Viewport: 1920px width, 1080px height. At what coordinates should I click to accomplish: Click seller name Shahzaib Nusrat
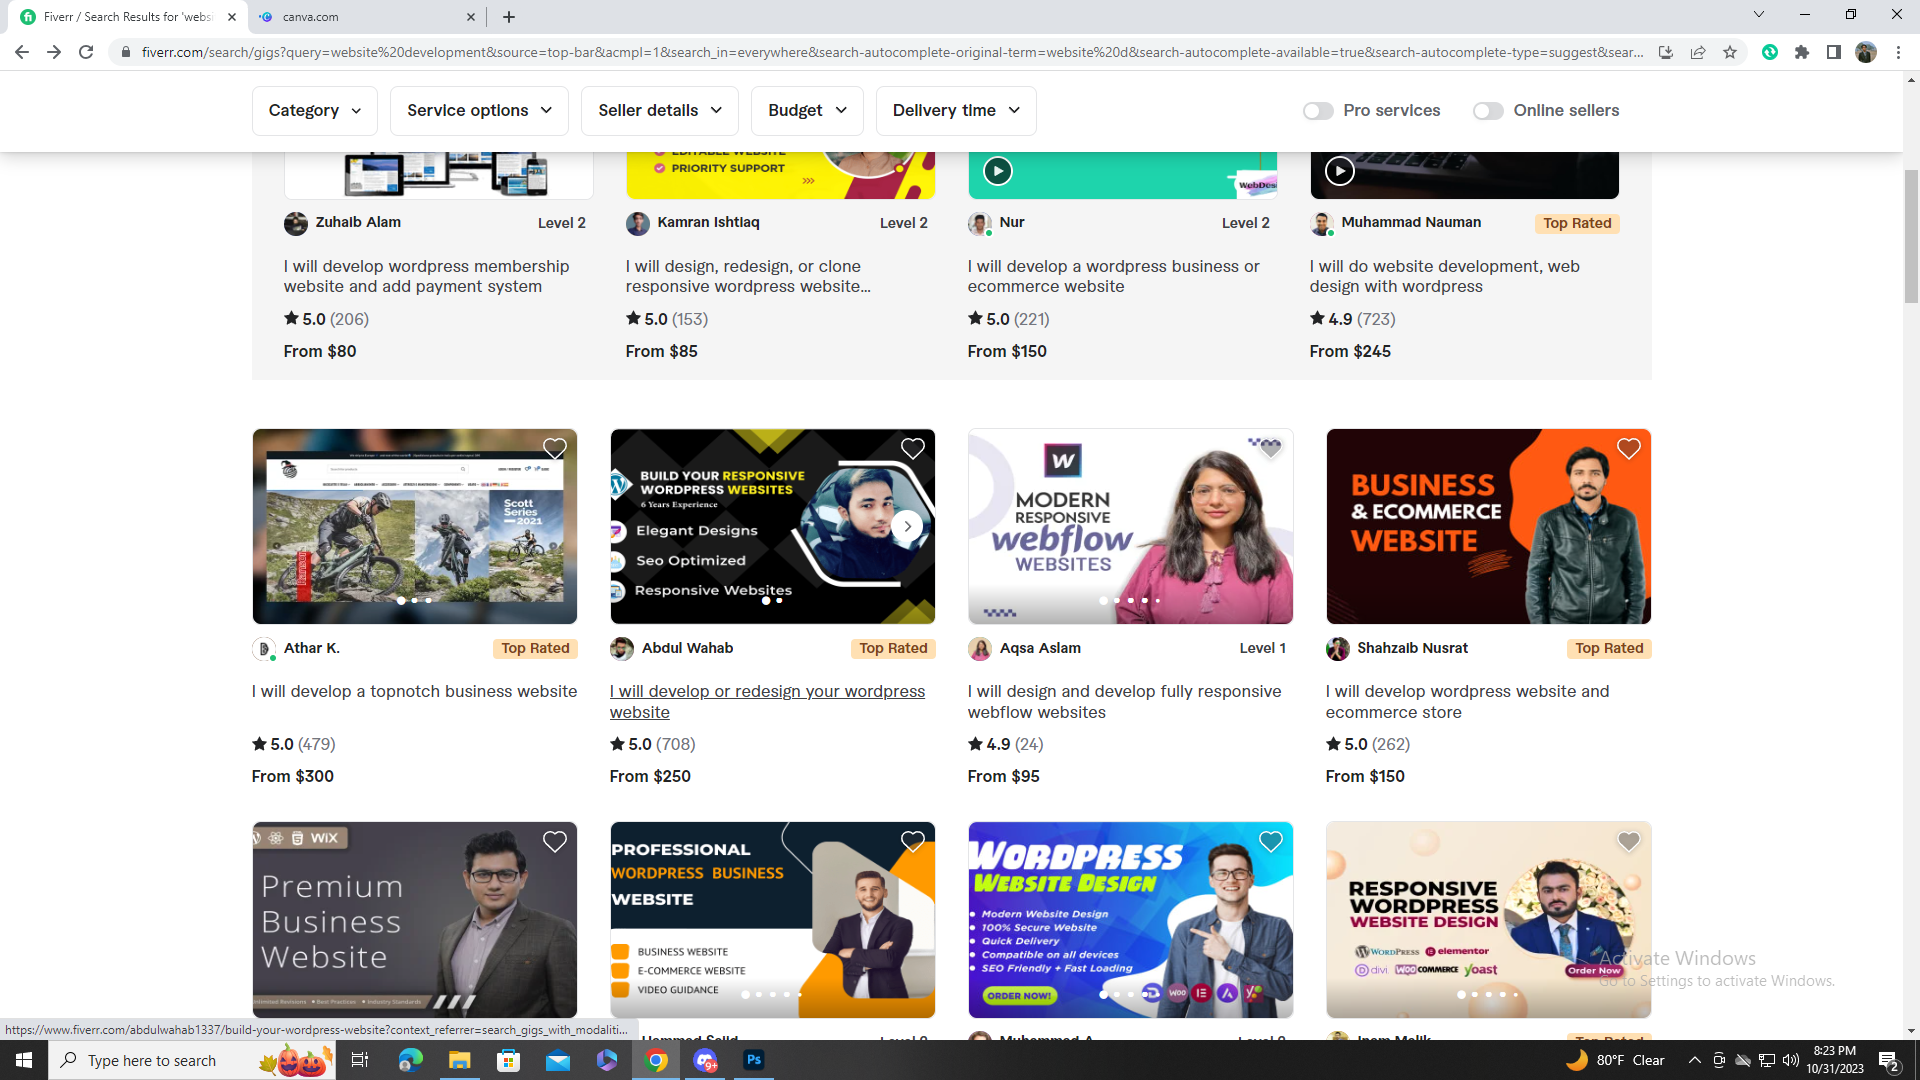(1412, 648)
